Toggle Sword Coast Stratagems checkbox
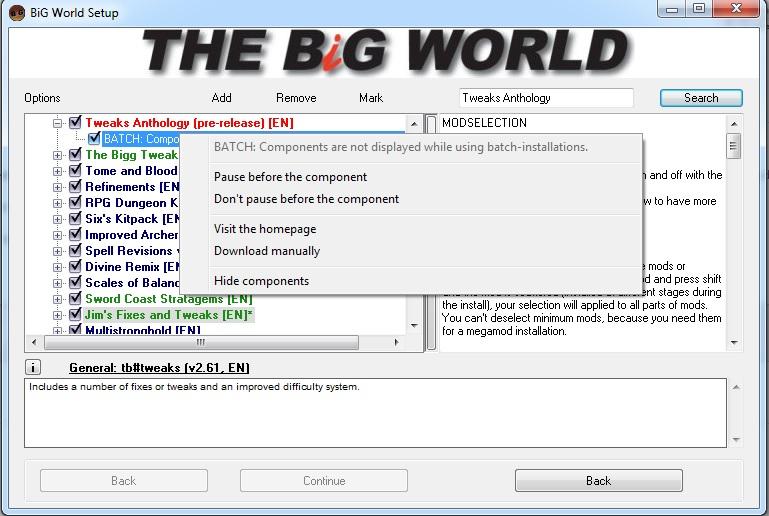 pyautogui.click(x=75, y=299)
